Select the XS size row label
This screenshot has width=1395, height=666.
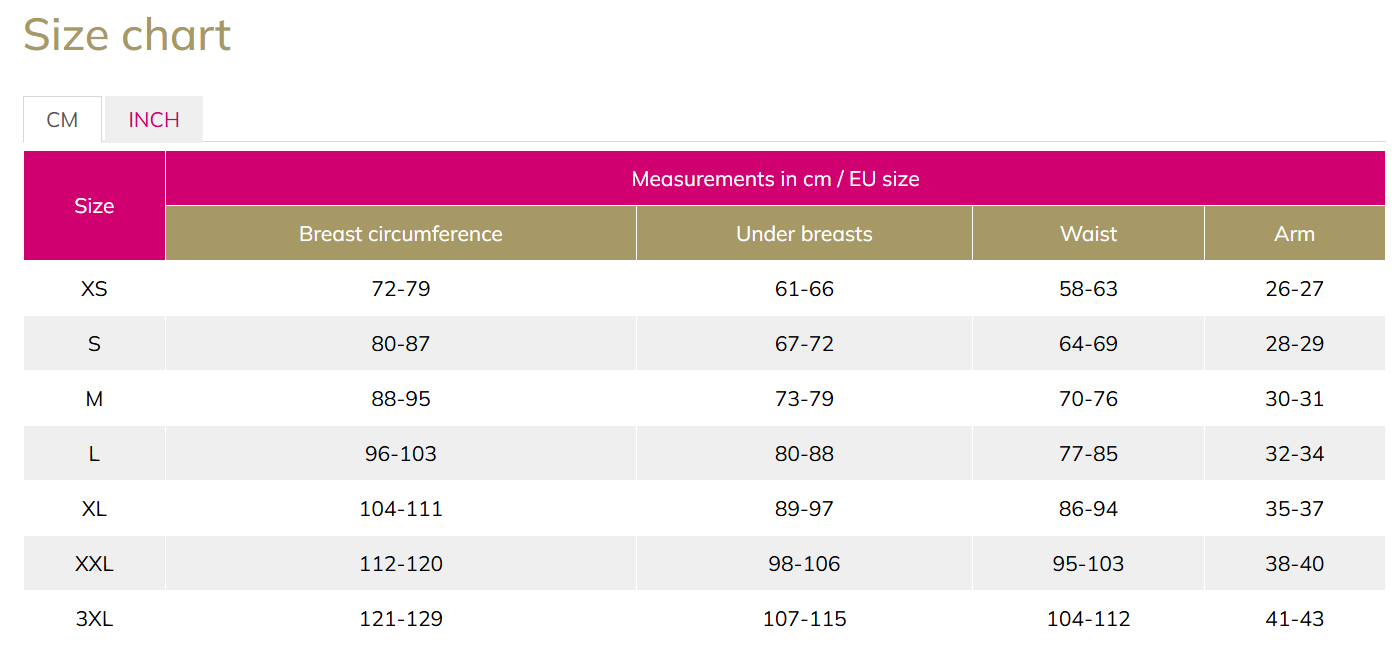pyautogui.click(x=94, y=289)
